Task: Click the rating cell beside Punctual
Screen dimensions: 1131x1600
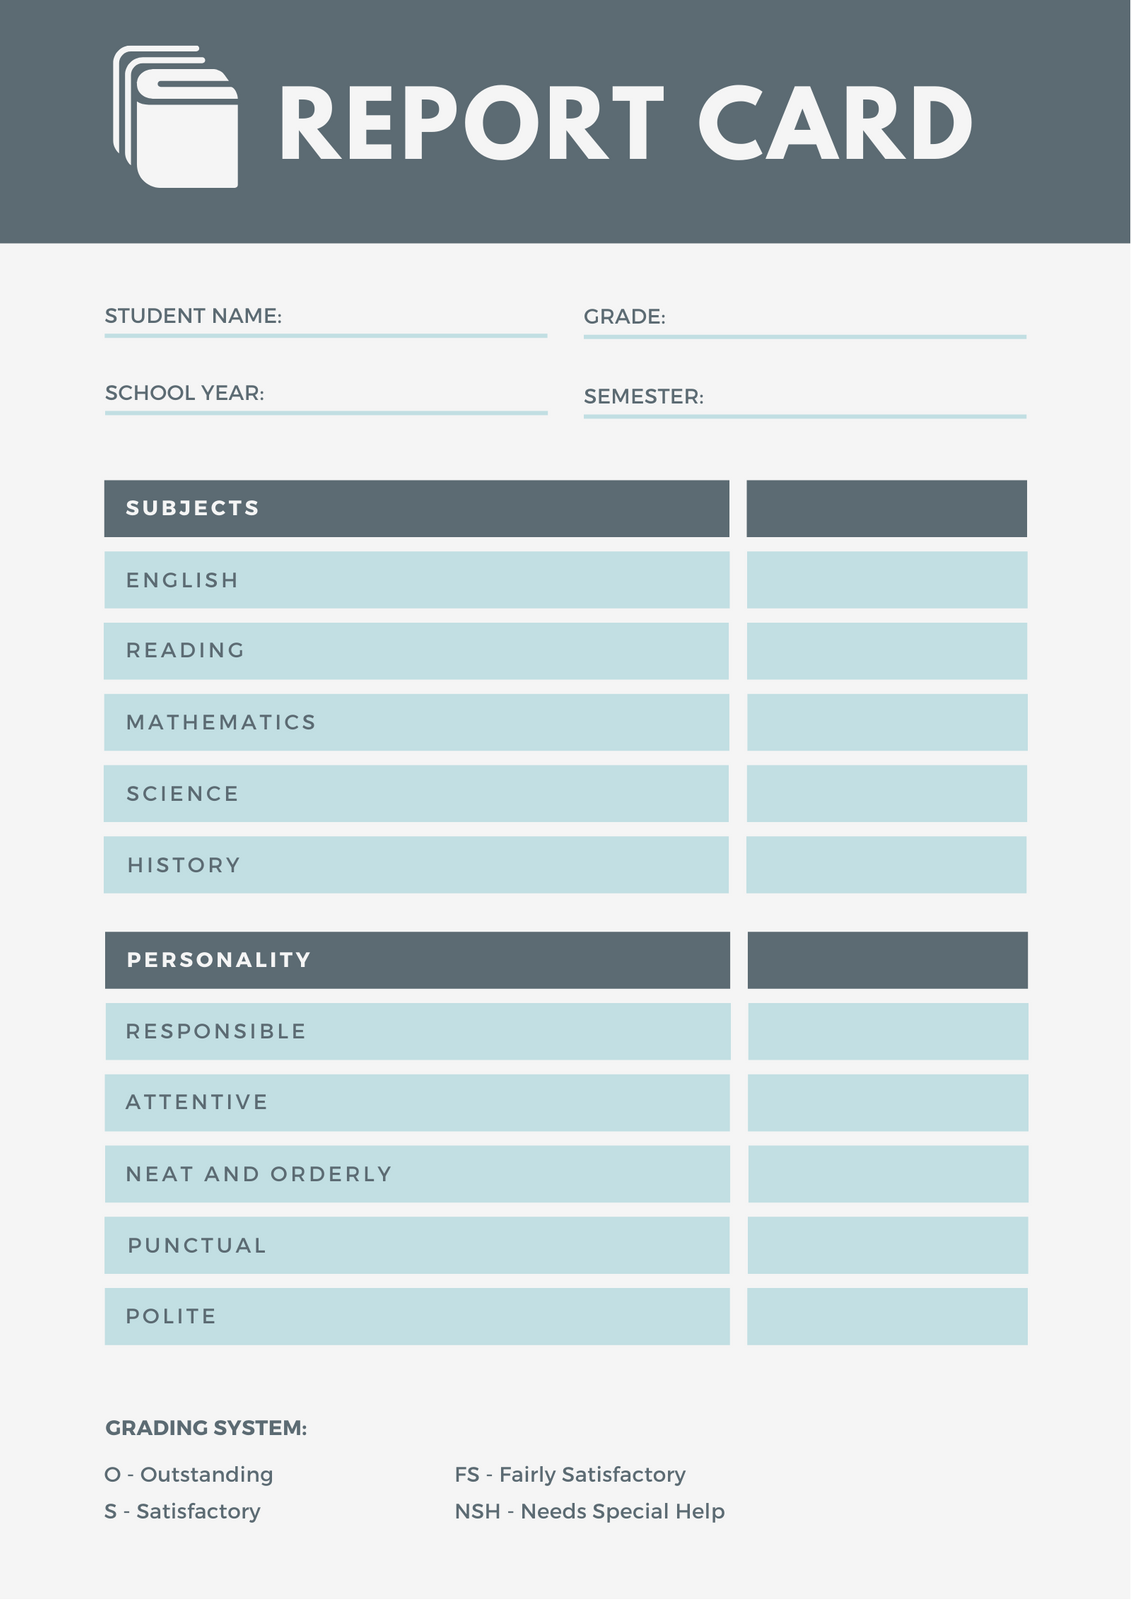Action: (x=888, y=1245)
